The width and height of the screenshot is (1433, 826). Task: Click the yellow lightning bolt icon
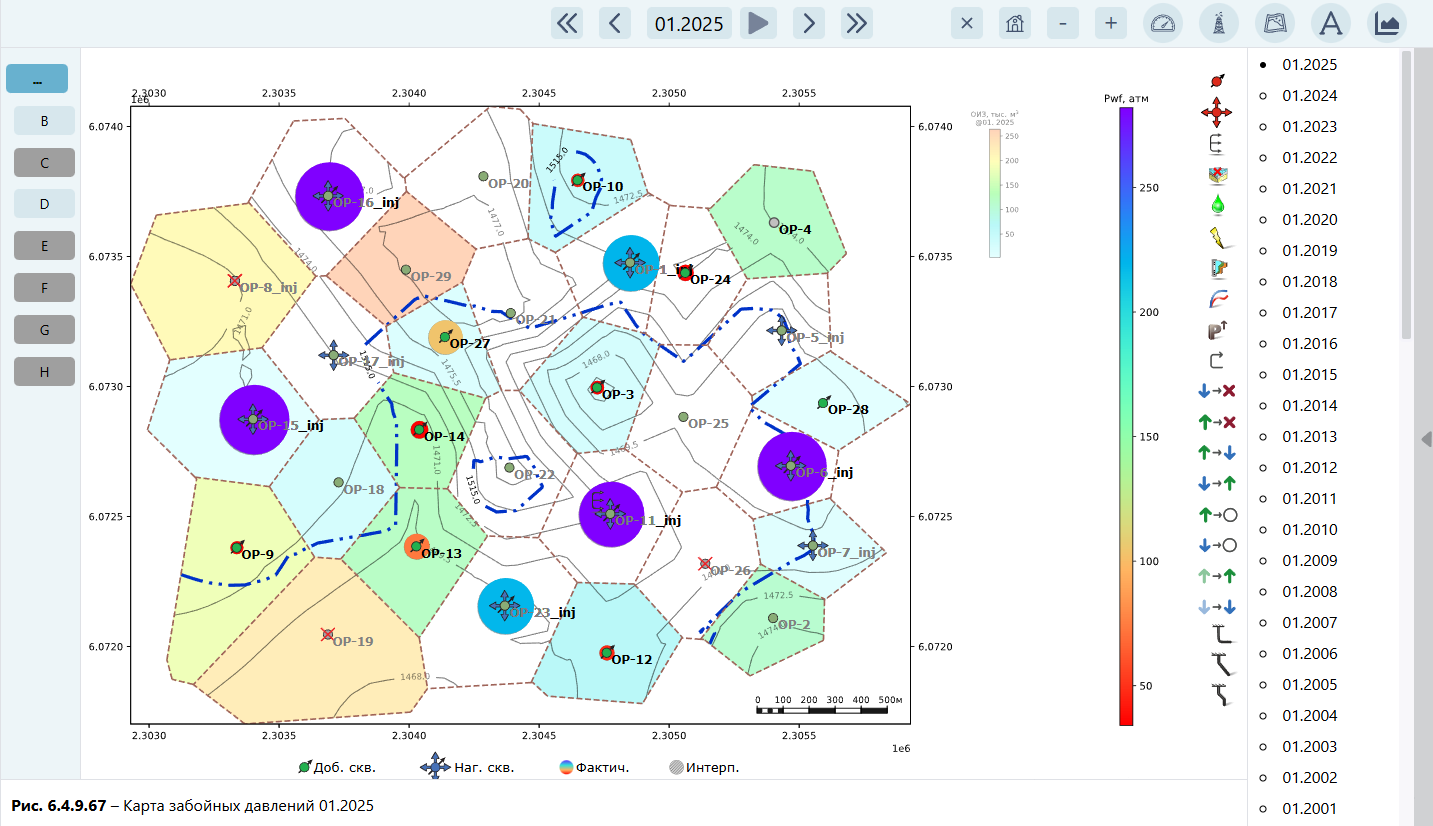(1216, 236)
